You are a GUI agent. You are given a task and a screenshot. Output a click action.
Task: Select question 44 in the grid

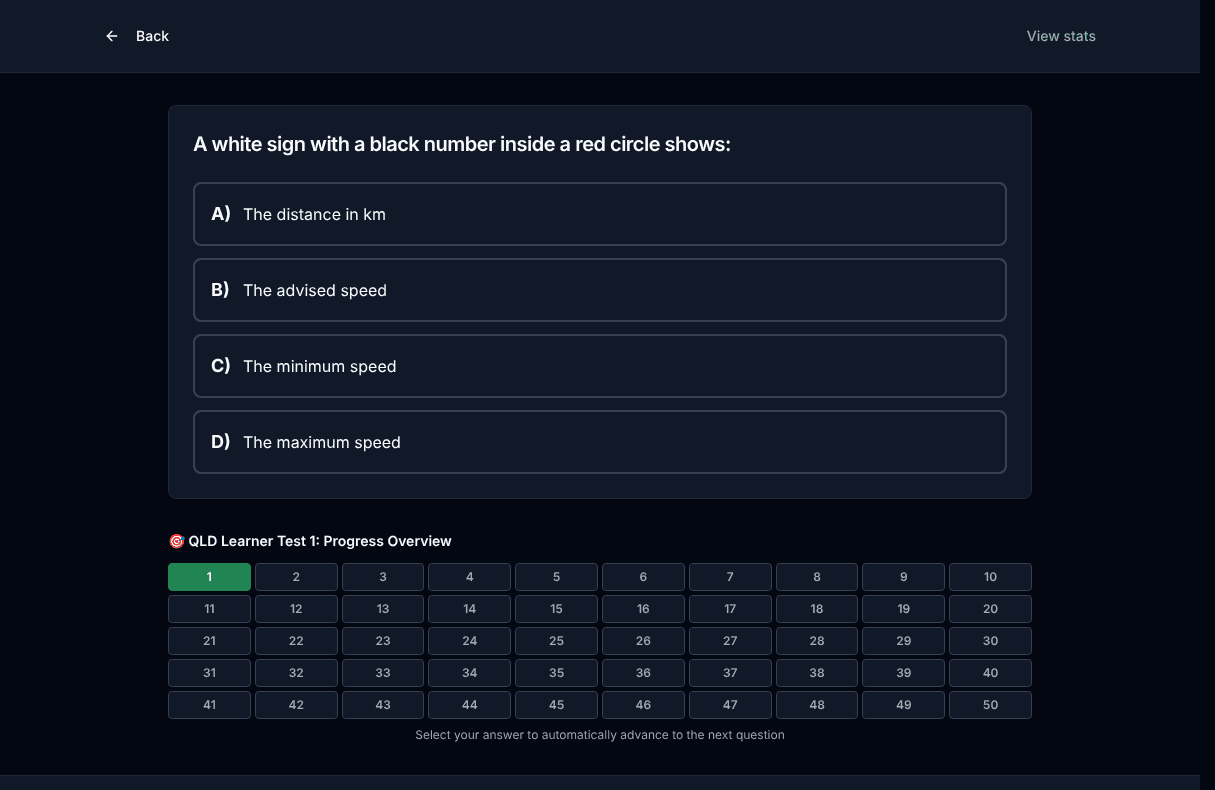[x=470, y=705]
